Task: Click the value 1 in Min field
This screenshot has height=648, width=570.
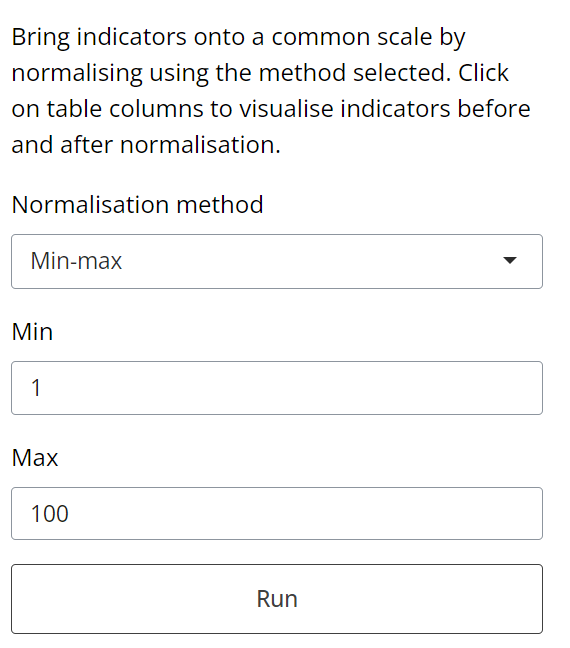Action: 36,388
